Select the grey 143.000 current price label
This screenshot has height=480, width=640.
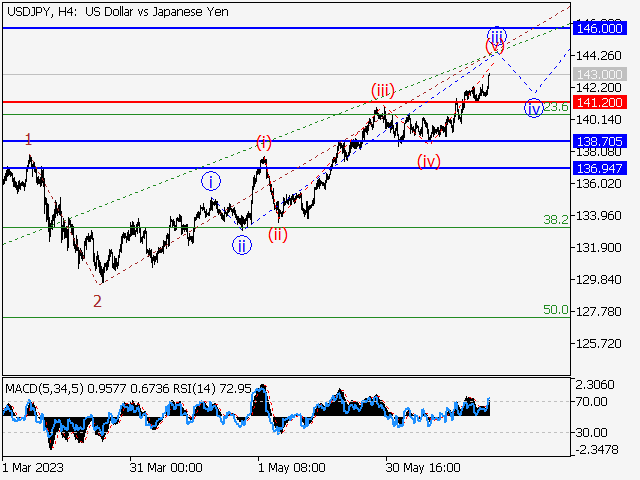(600, 75)
